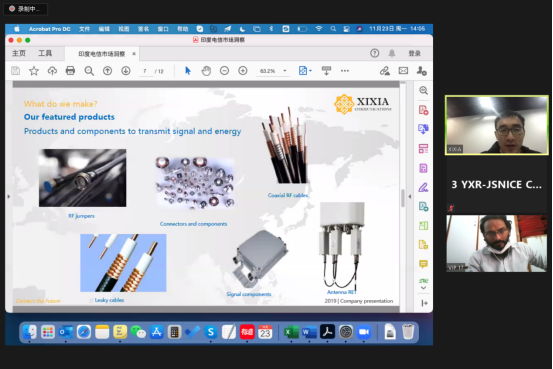Go to previous page with up arrow
The width and height of the screenshot is (553, 369).
[107, 71]
